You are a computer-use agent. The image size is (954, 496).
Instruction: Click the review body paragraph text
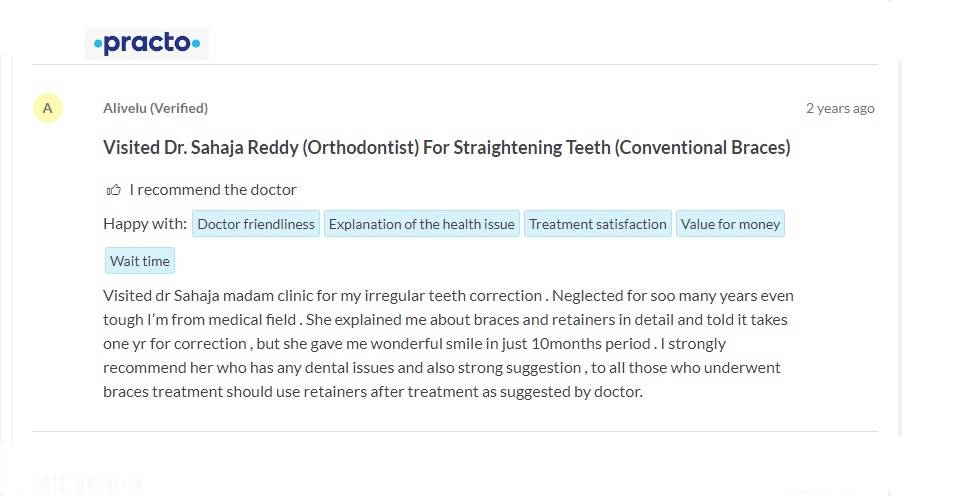[448, 343]
